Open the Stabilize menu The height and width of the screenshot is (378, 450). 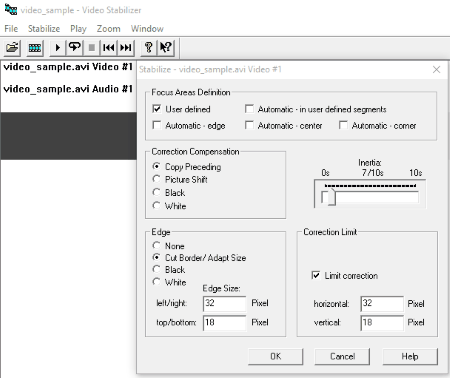pyautogui.click(x=44, y=29)
